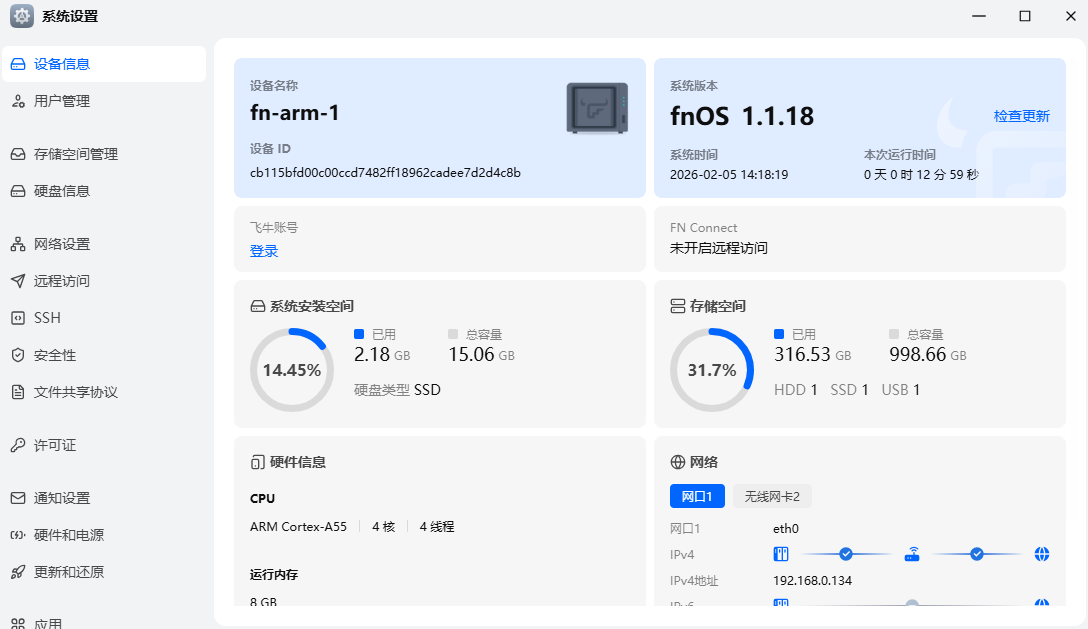Click the eth0 interface name
Viewport: 1088px width, 629px height.
pos(785,528)
